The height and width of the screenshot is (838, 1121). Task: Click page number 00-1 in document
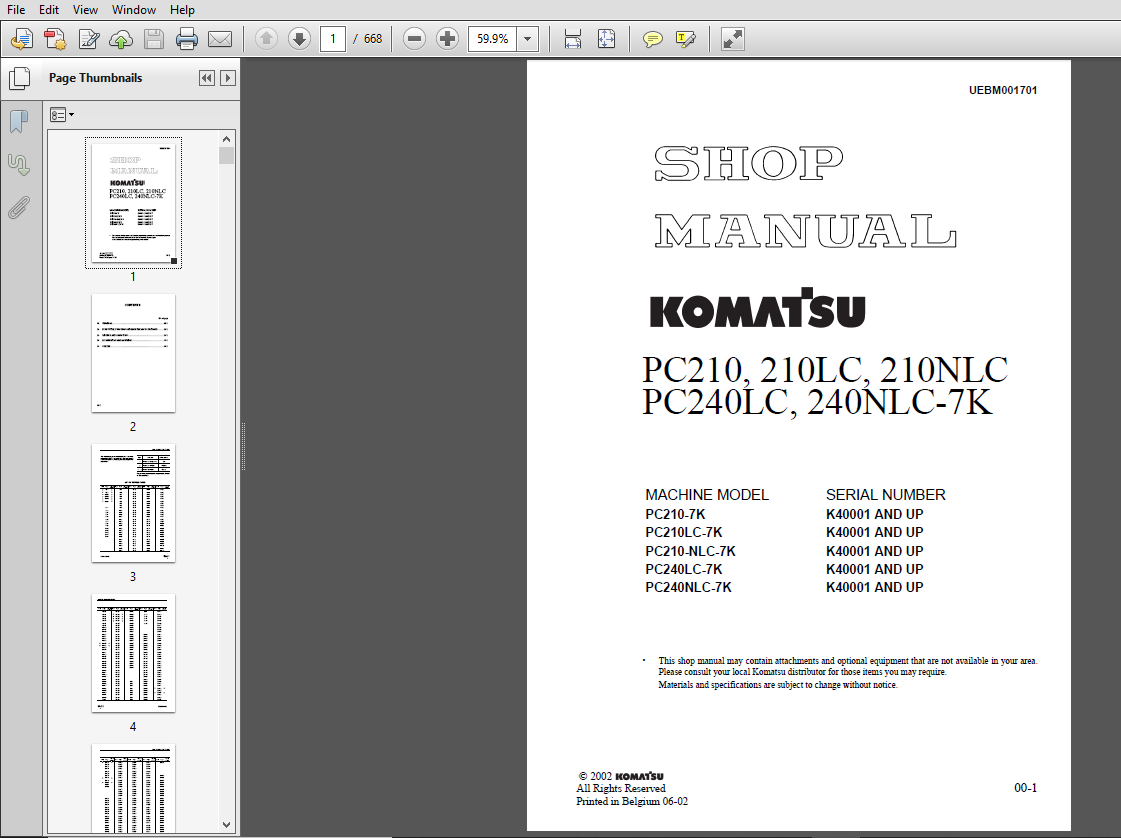click(1025, 788)
